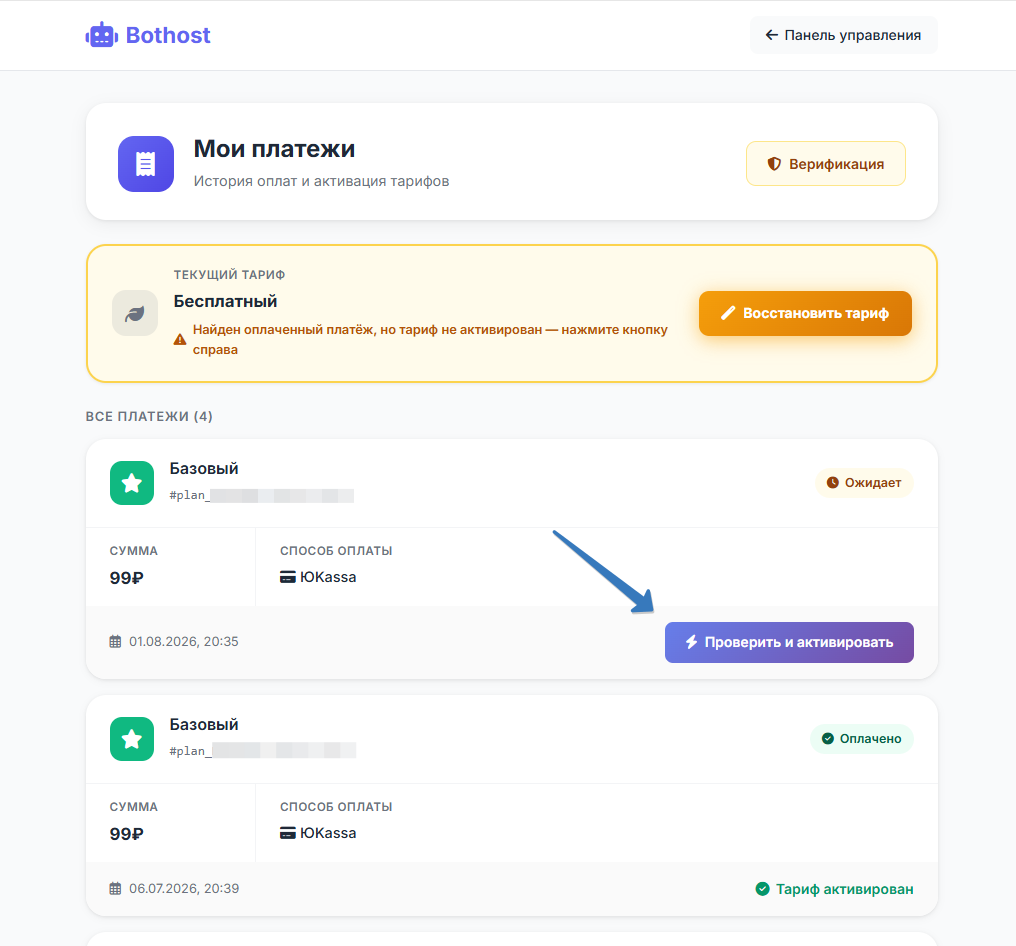This screenshot has width=1016, height=946.
Task: Click Проверить и активировать button
Action: (x=789, y=642)
